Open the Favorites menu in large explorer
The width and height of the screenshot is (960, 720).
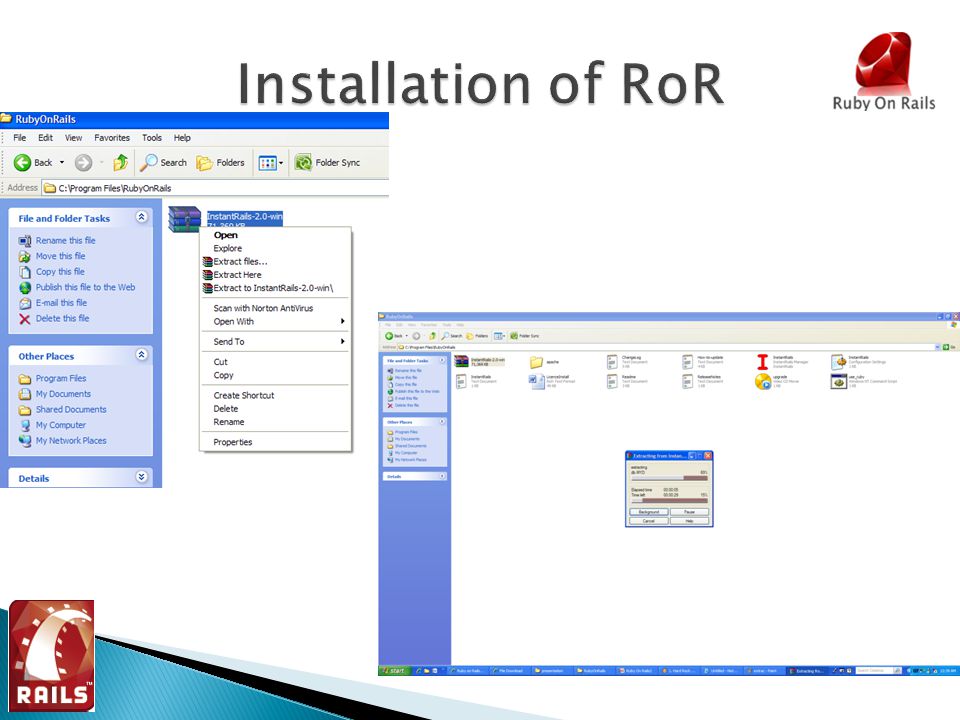coord(111,138)
